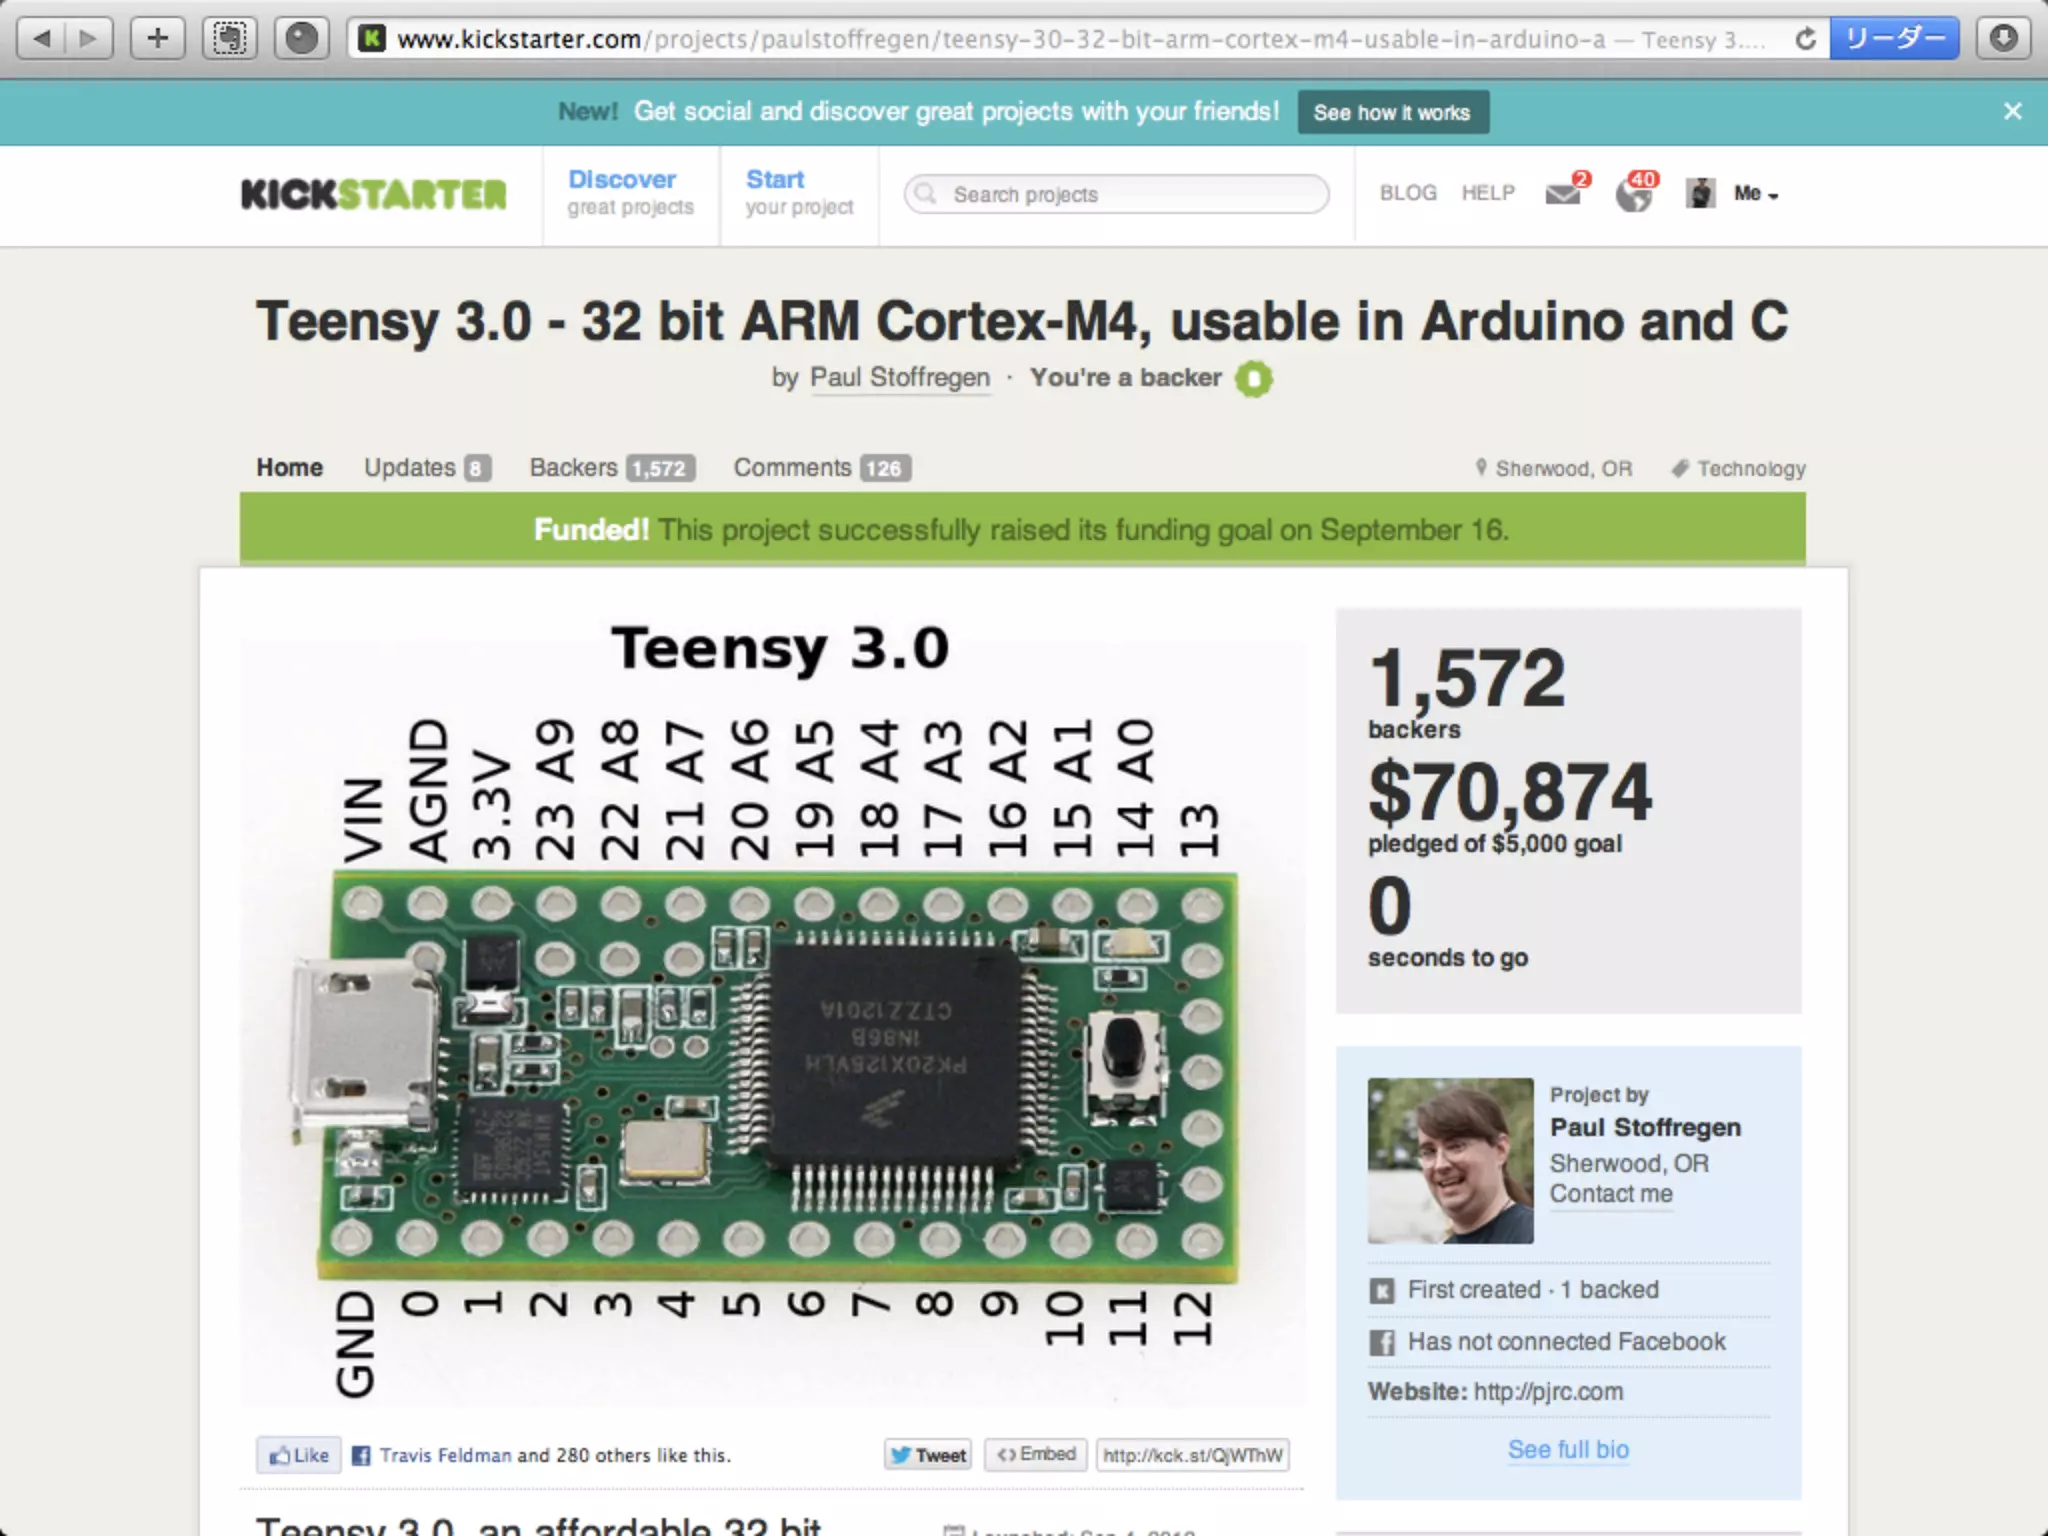Click the add bookmark plus button
Screen dimensions: 2048x1536
click(157, 39)
